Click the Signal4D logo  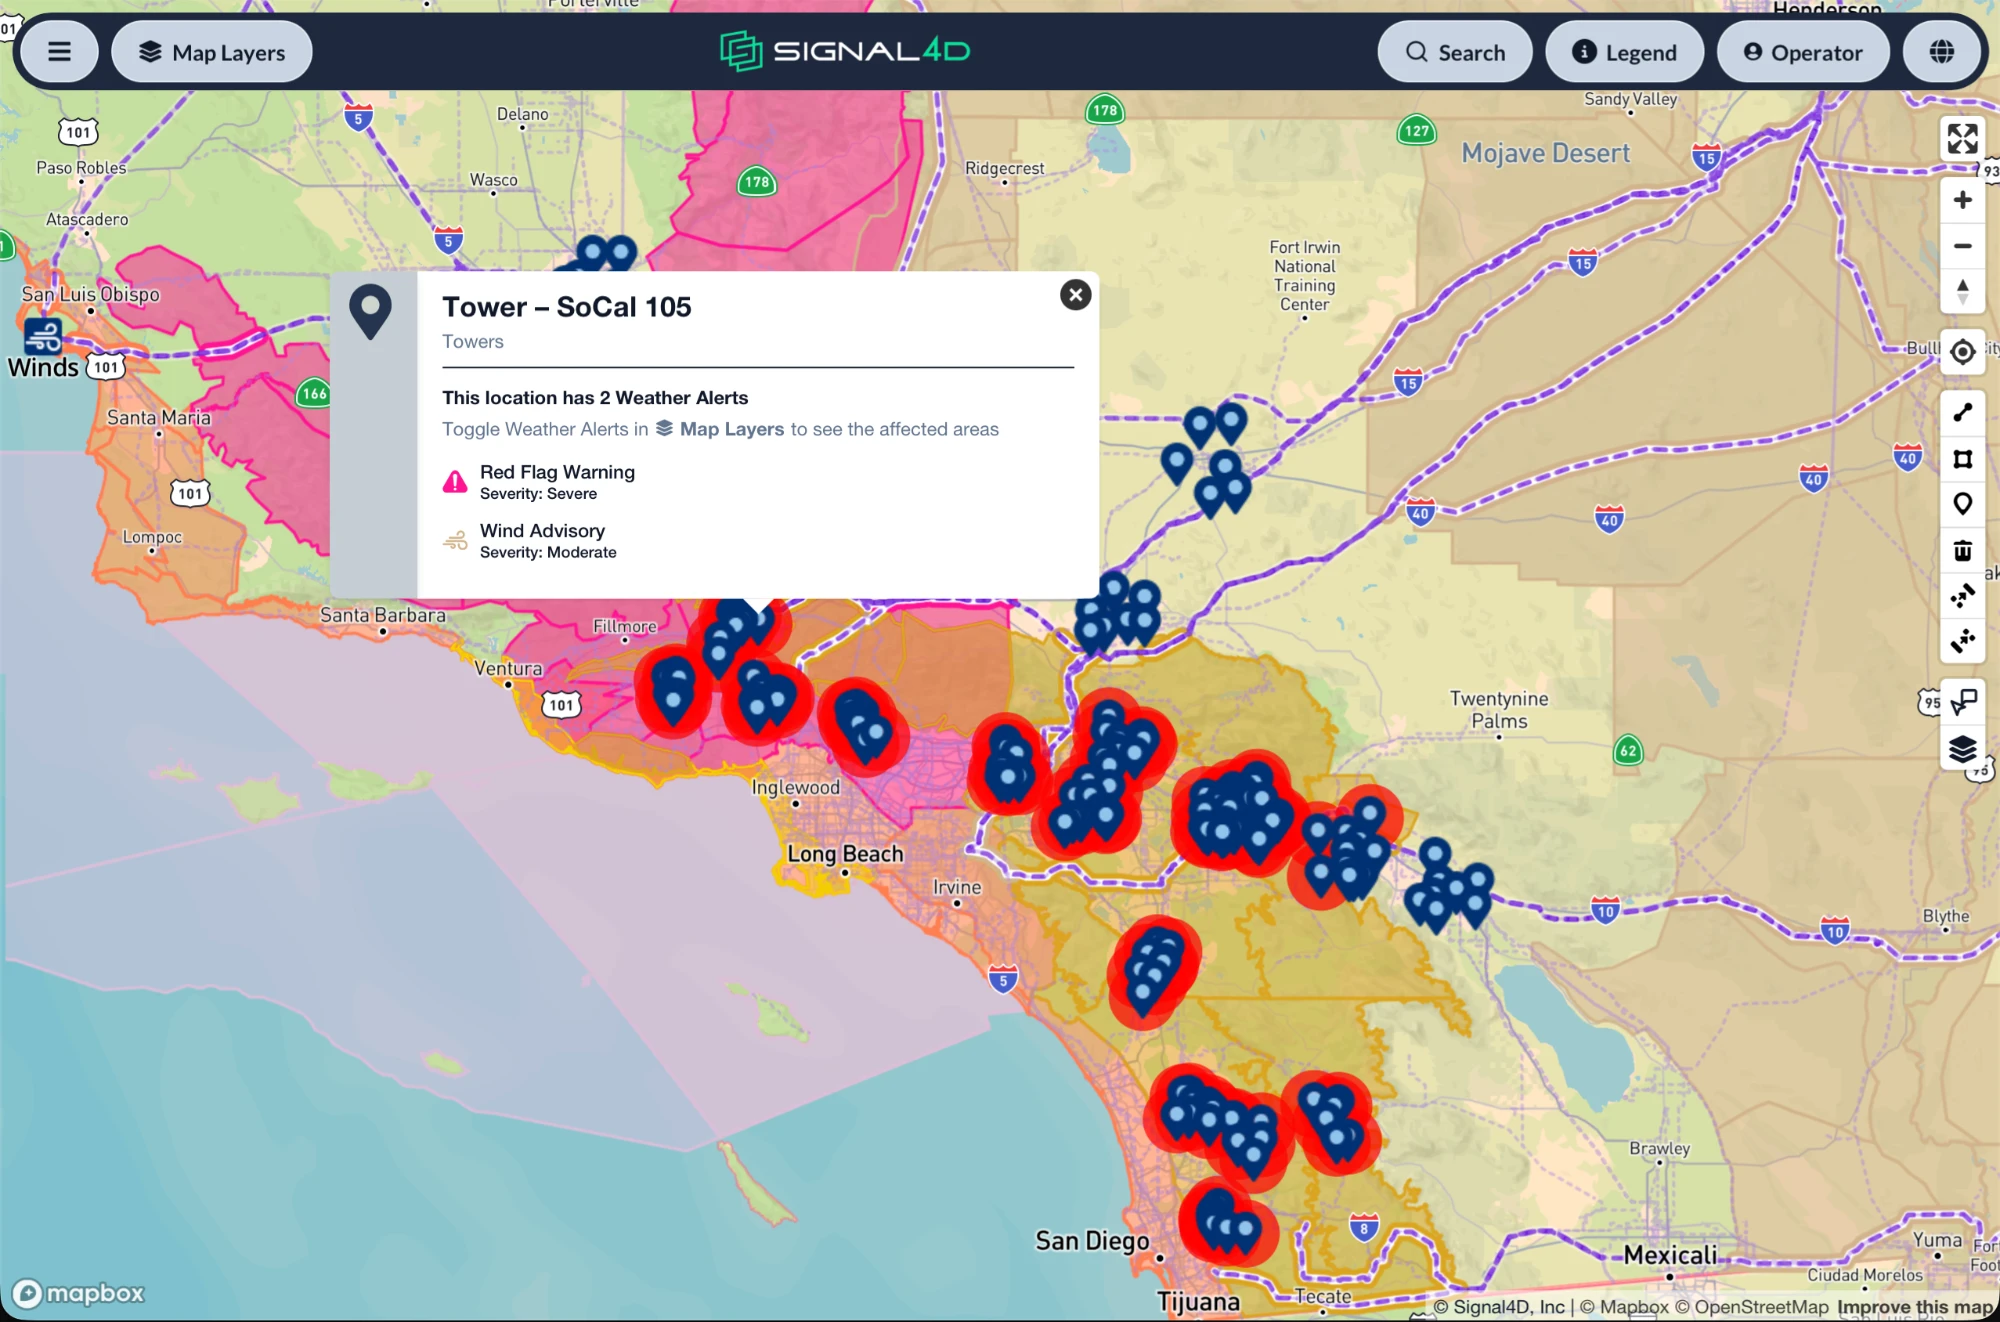tap(845, 51)
